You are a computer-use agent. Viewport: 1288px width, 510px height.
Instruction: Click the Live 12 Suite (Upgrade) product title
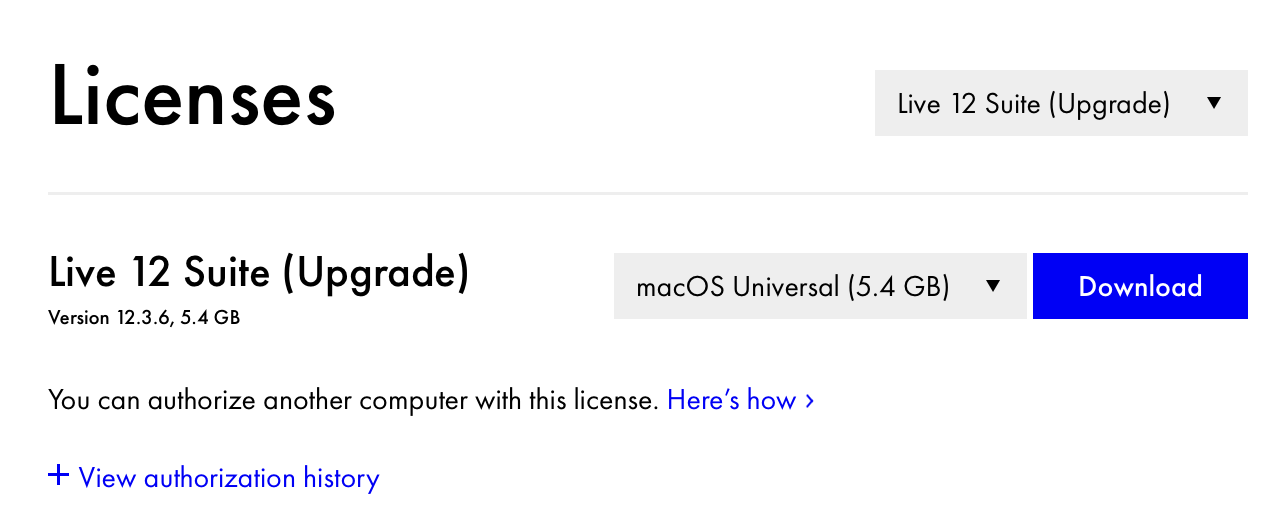tap(258, 273)
